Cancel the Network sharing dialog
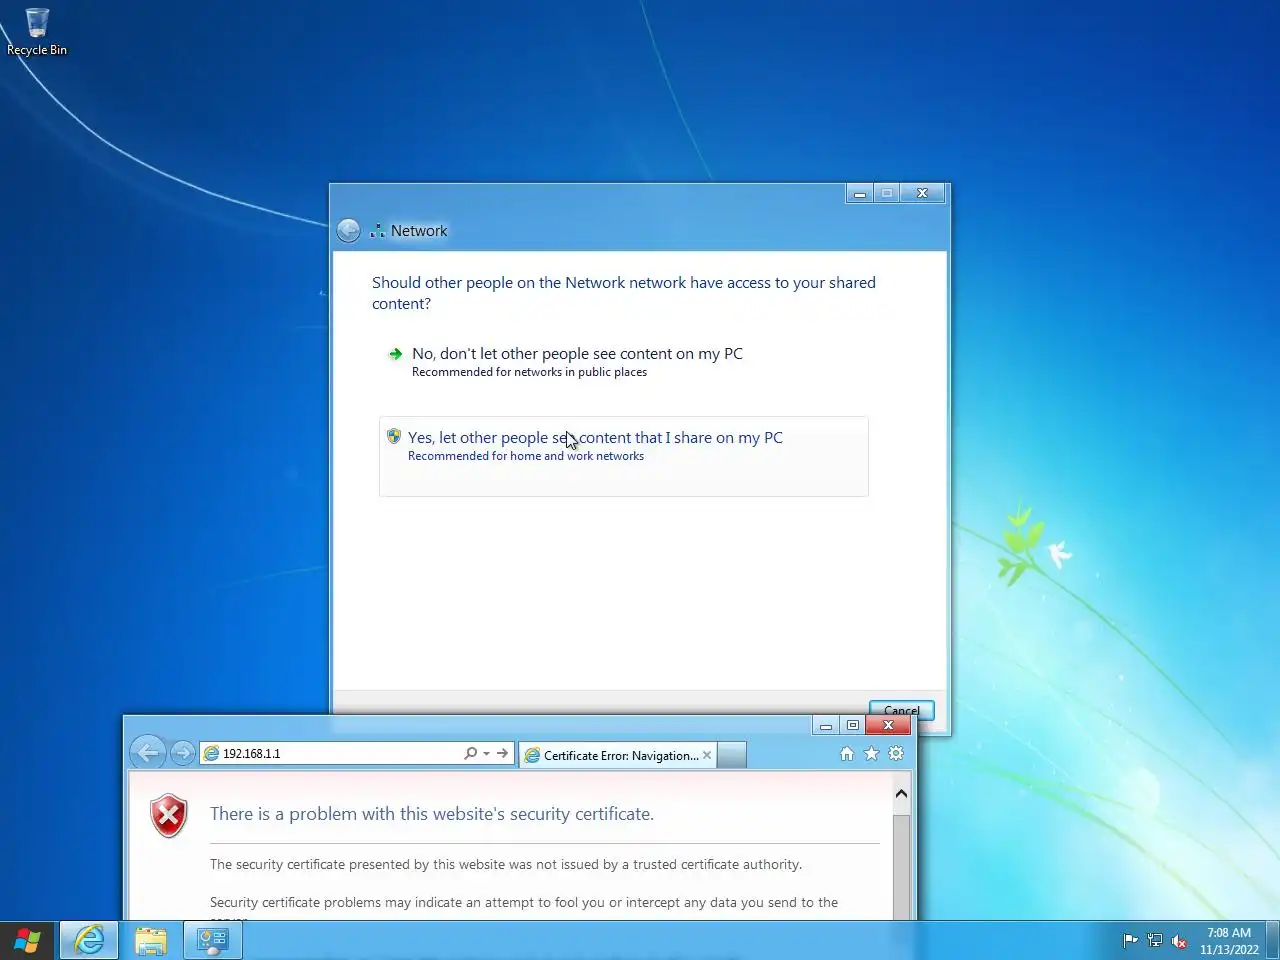Screen dimensions: 1280x960 (x=901, y=709)
